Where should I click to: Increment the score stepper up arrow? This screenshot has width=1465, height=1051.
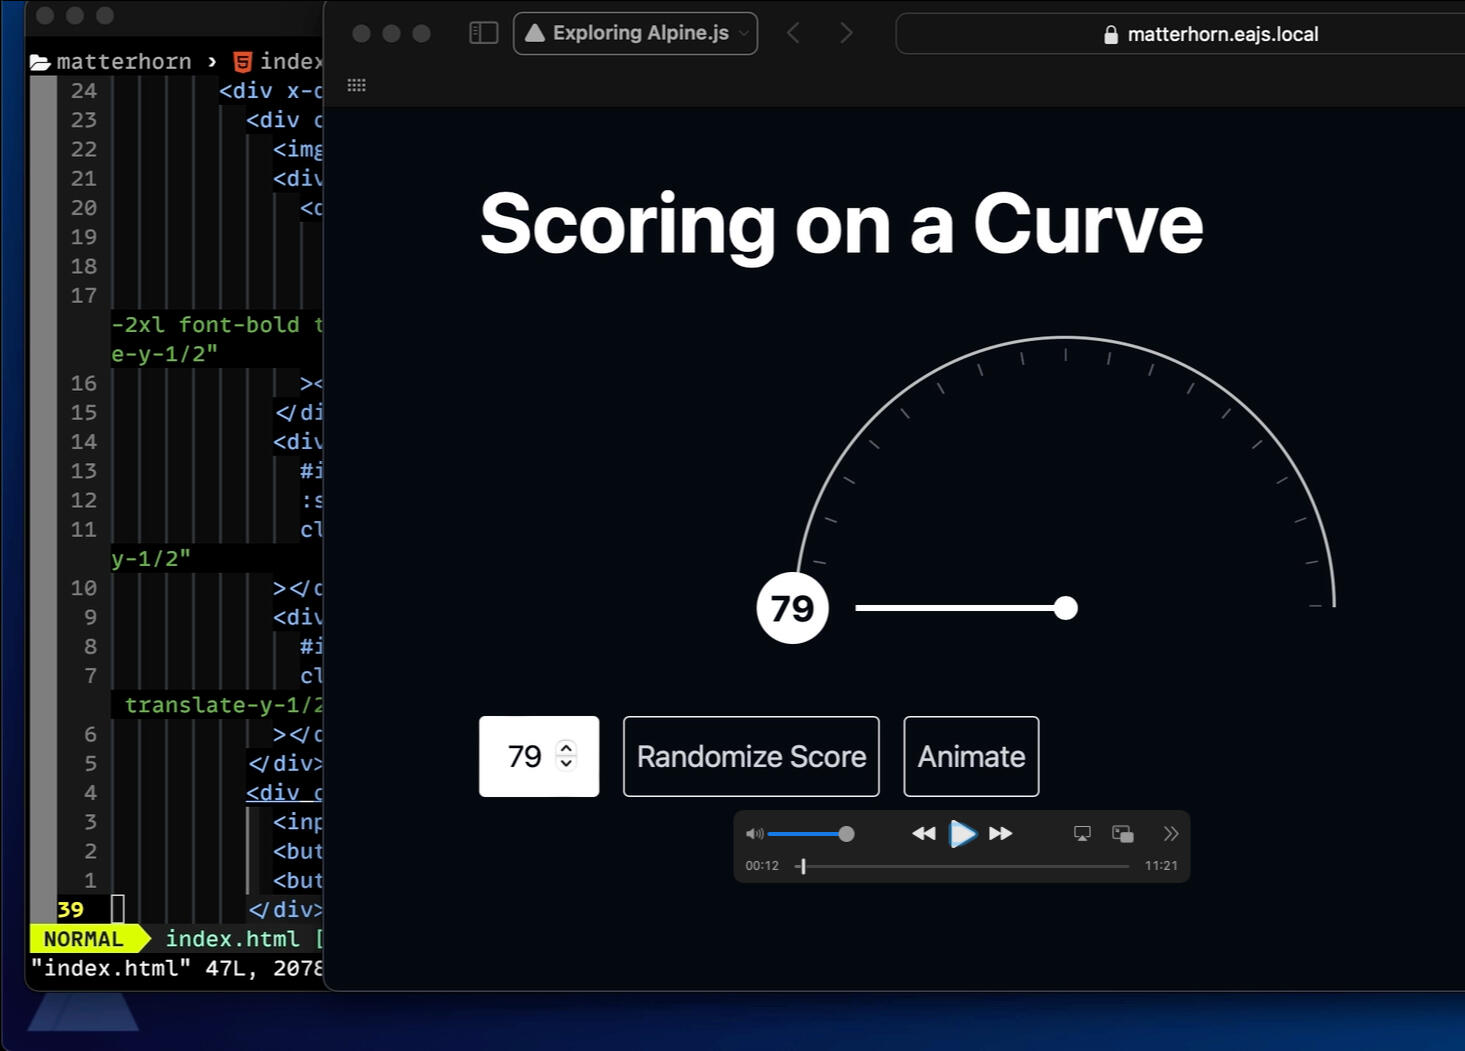point(566,747)
